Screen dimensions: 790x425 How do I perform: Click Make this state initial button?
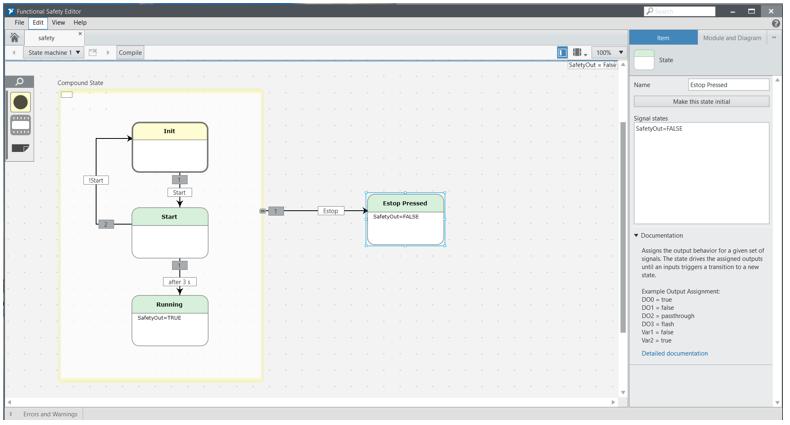pos(701,101)
